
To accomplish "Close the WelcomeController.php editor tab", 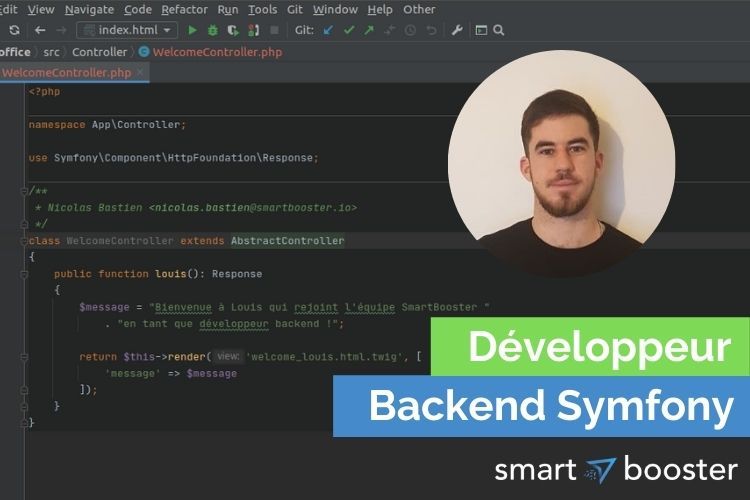I will (140, 72).
